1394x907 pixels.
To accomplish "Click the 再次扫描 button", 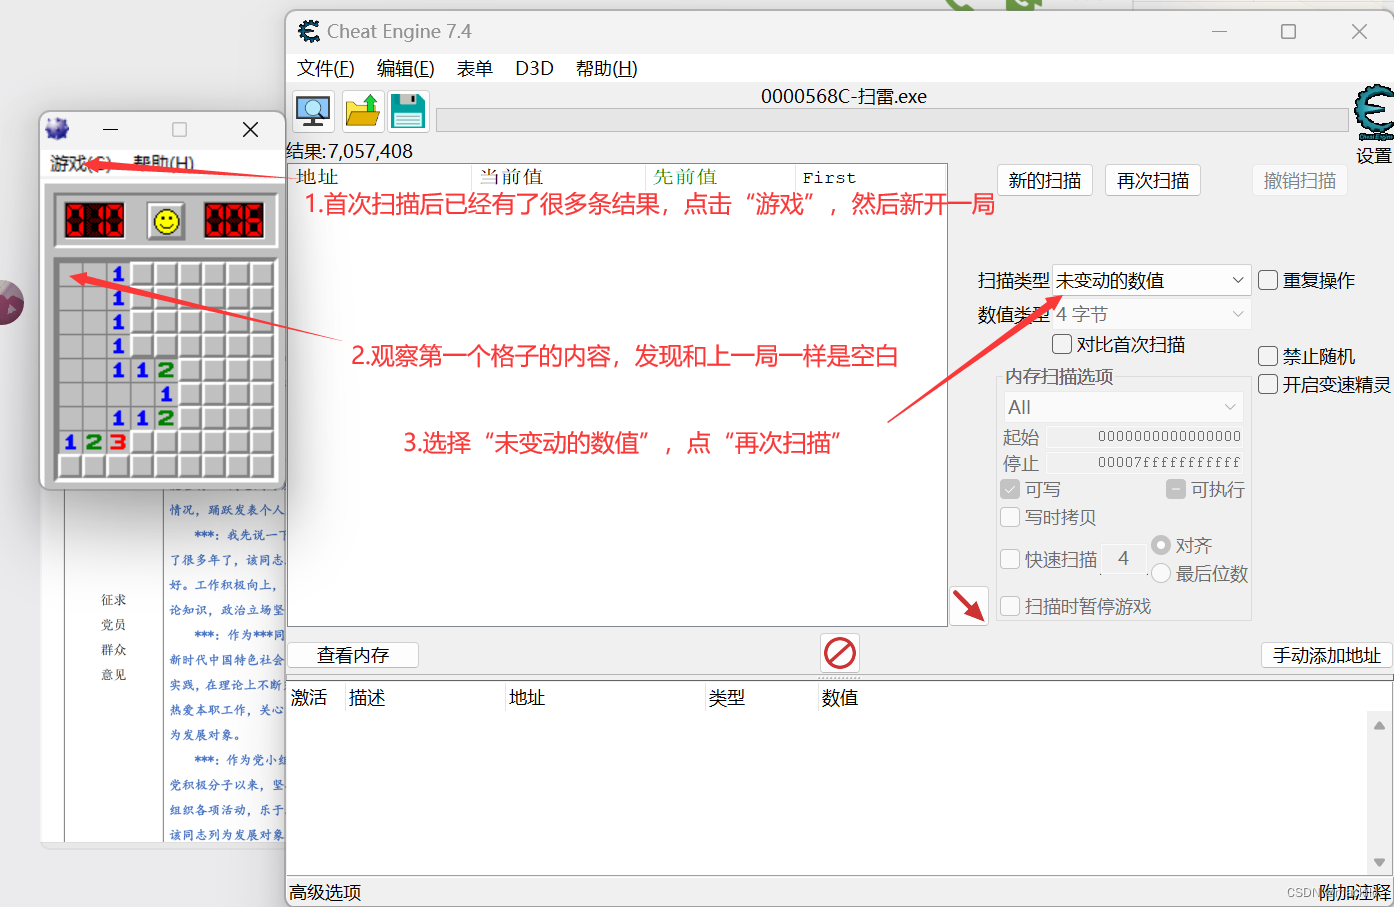I will tap(1153, 180).
